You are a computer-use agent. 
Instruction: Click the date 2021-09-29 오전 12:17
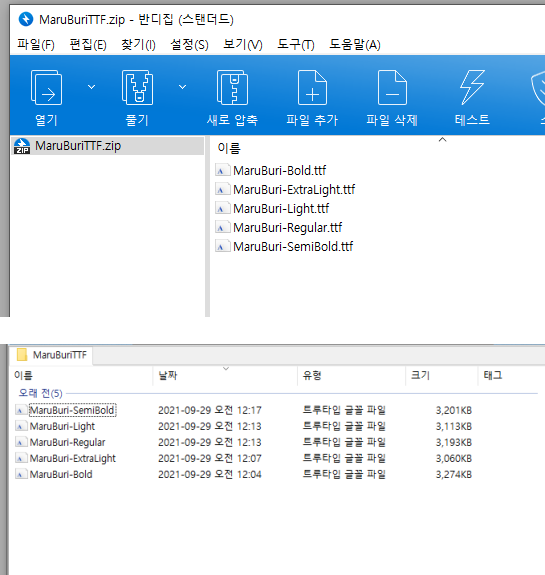tap(210, 410)
